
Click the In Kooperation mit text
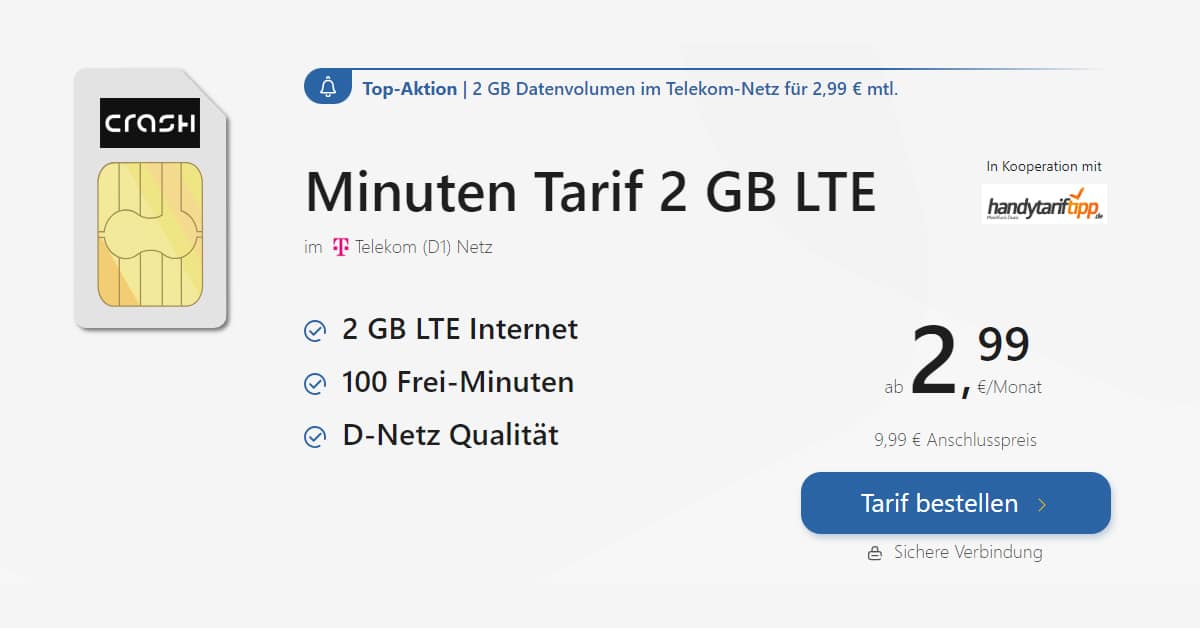pos(1045,166)
